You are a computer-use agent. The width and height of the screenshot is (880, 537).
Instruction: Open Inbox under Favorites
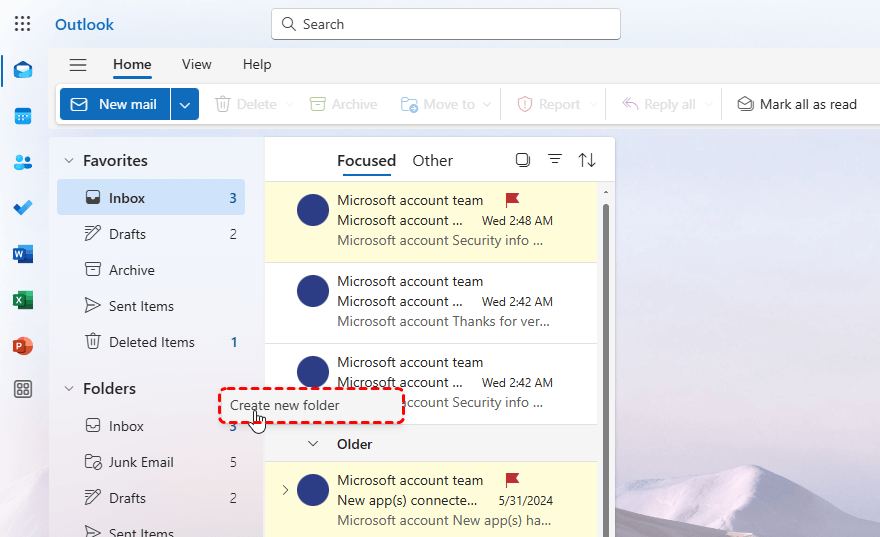click(x=151, y=198)
